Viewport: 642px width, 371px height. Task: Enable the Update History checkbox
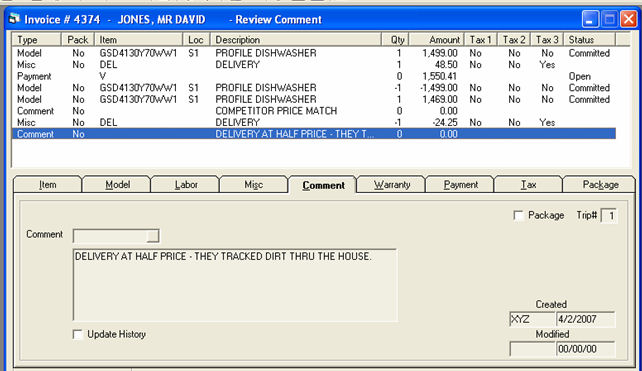78,335
